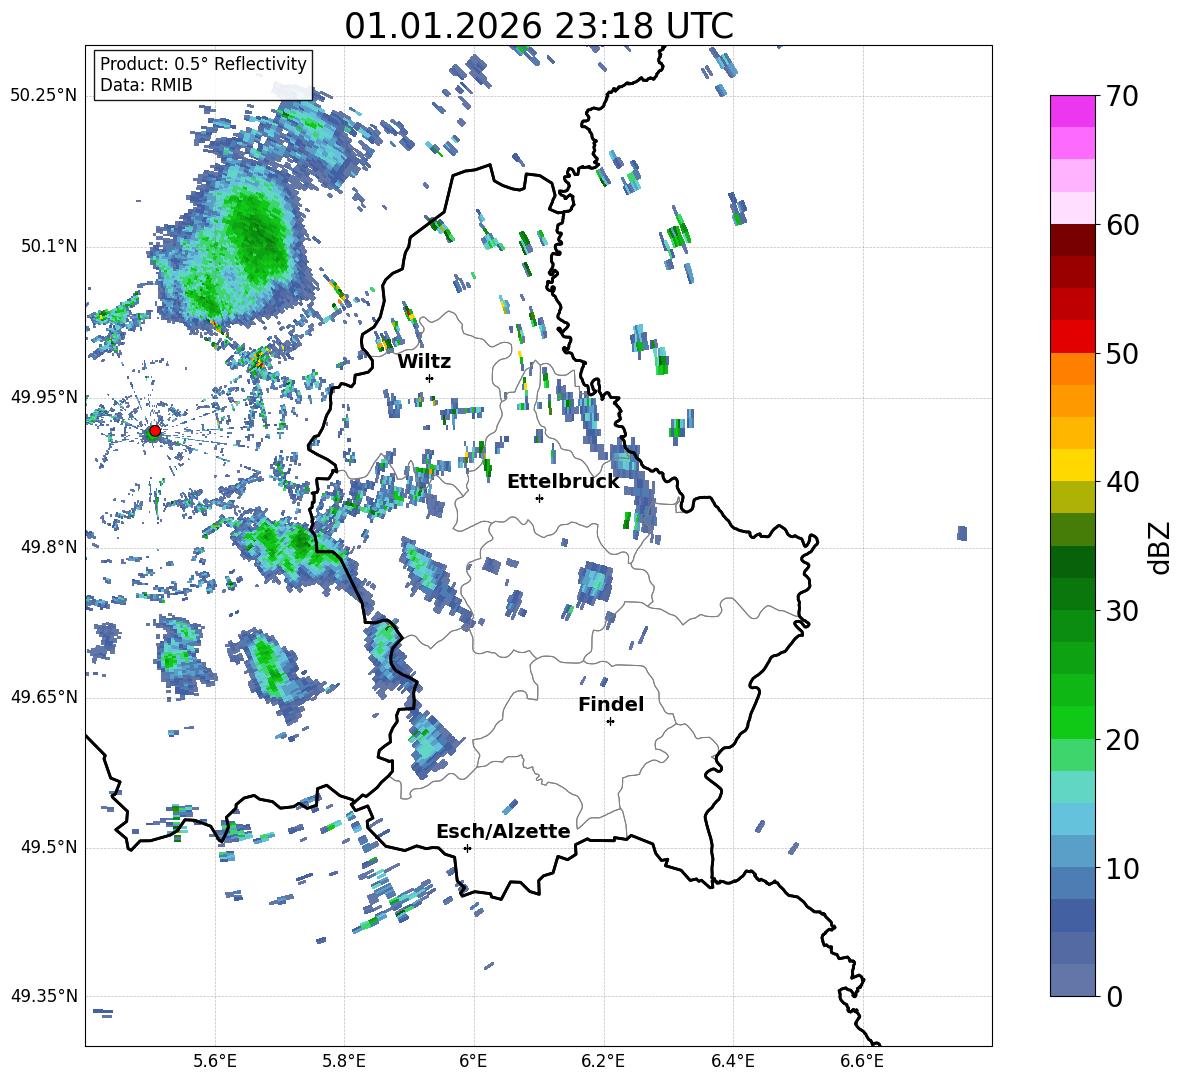
Task: Click the 30 tick on colorbar
Action: click(x=1121, y=610)
